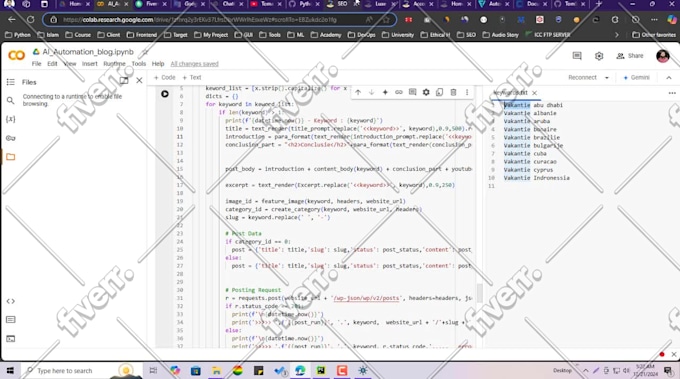Click the vertical scrollbar of code cell

point(479,293)
